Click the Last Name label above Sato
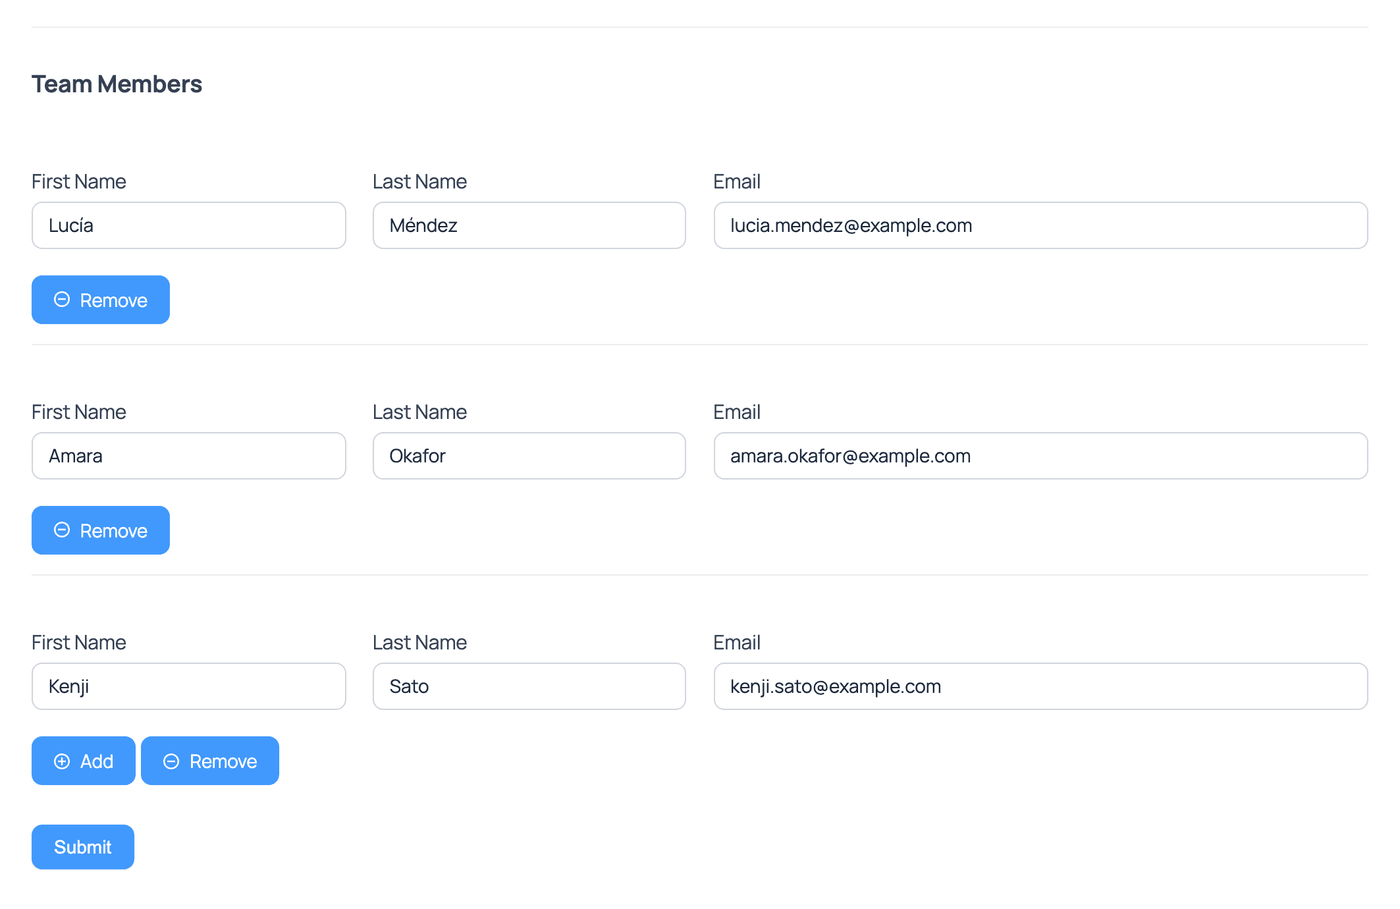1400x909 pixels. [420, 642]
